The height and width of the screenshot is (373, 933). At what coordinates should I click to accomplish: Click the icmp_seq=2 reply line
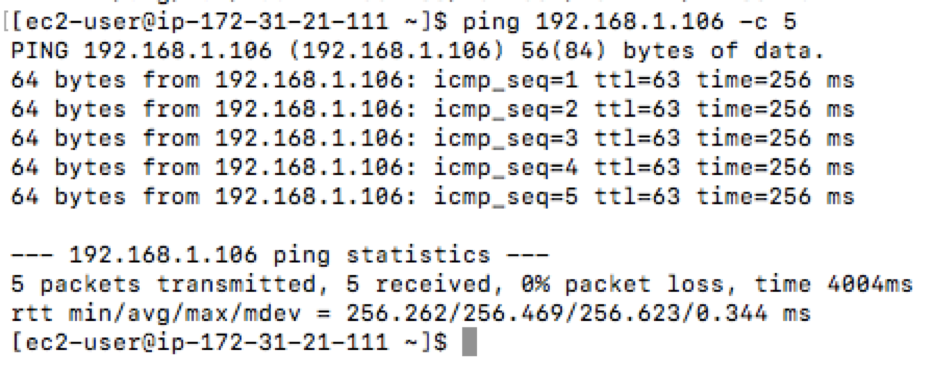[x=433, y=109]
